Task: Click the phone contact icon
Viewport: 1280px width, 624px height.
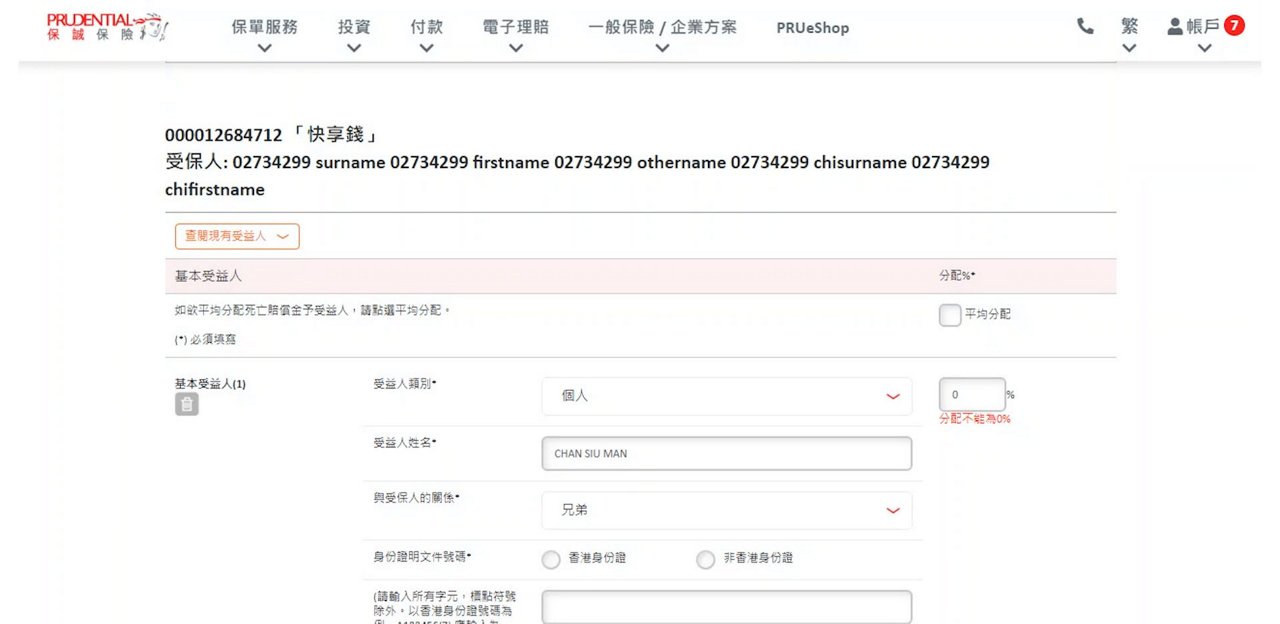Action: [1085, 27]
